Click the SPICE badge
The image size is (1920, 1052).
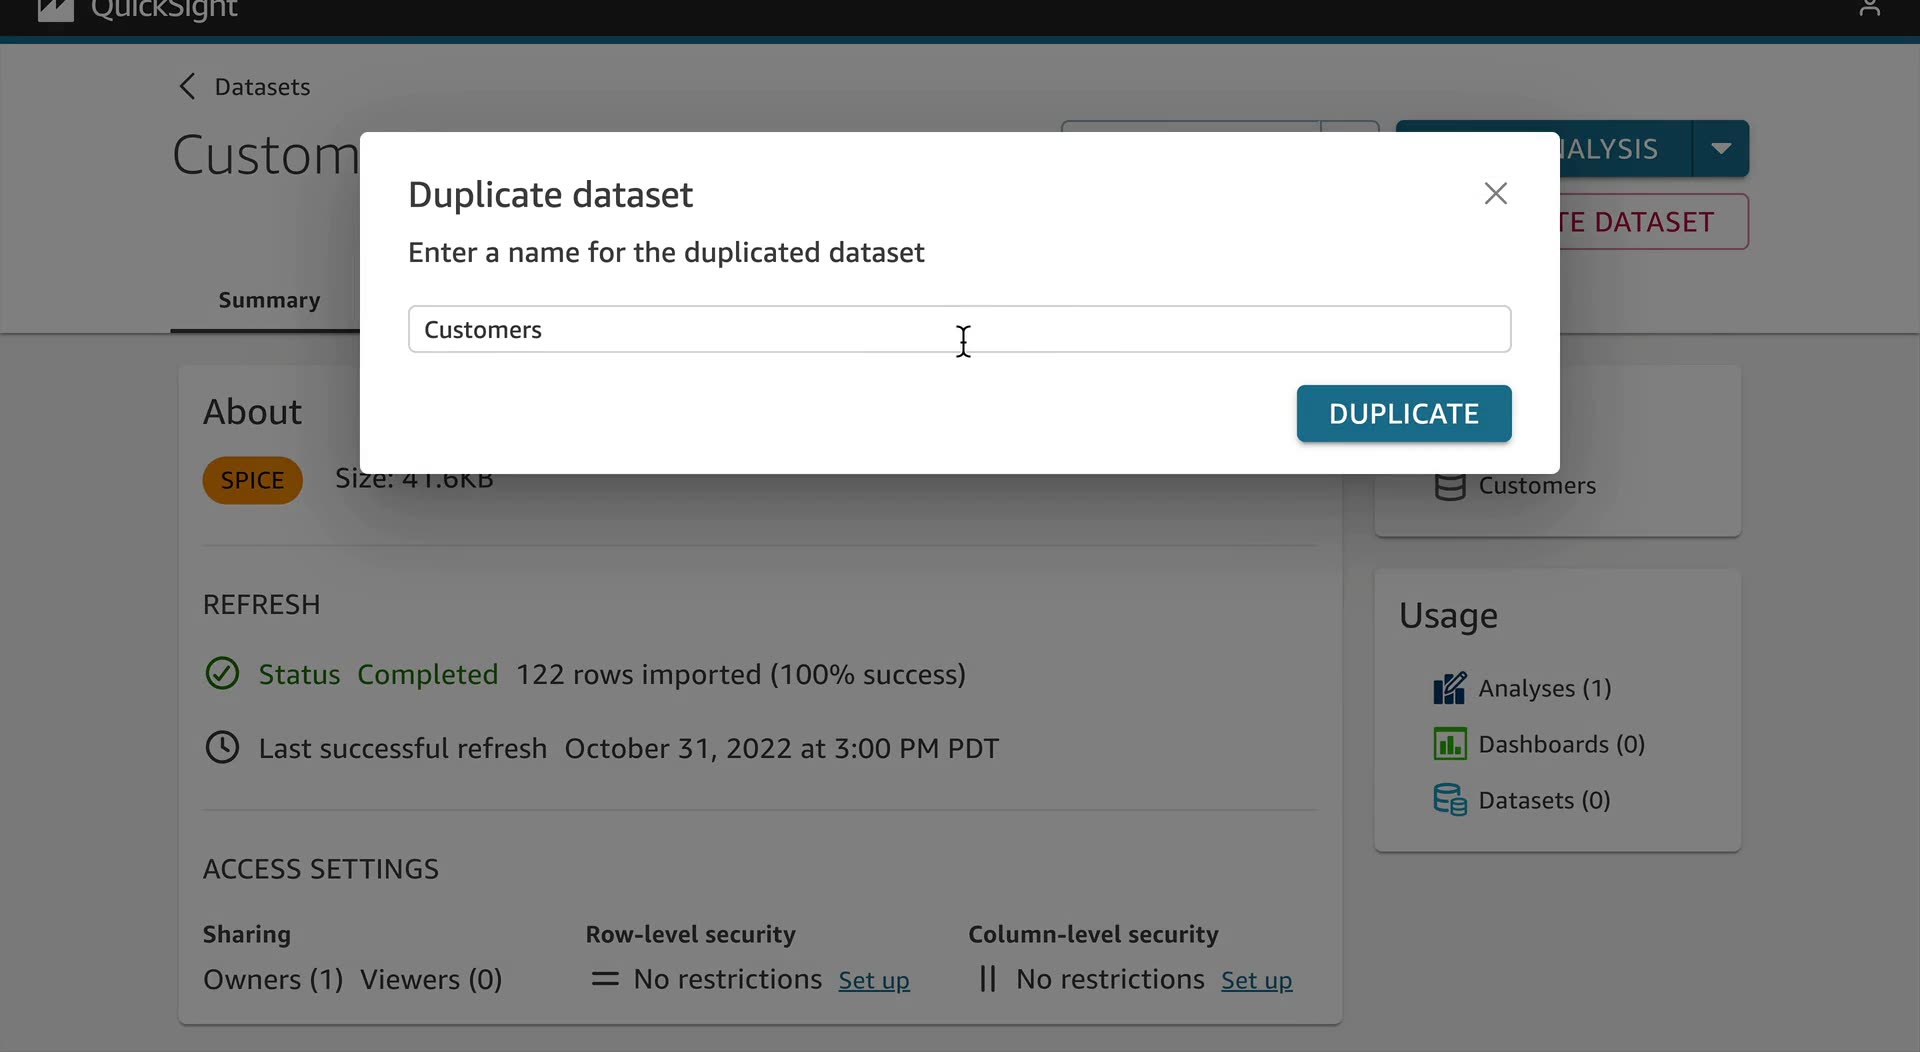252,480
